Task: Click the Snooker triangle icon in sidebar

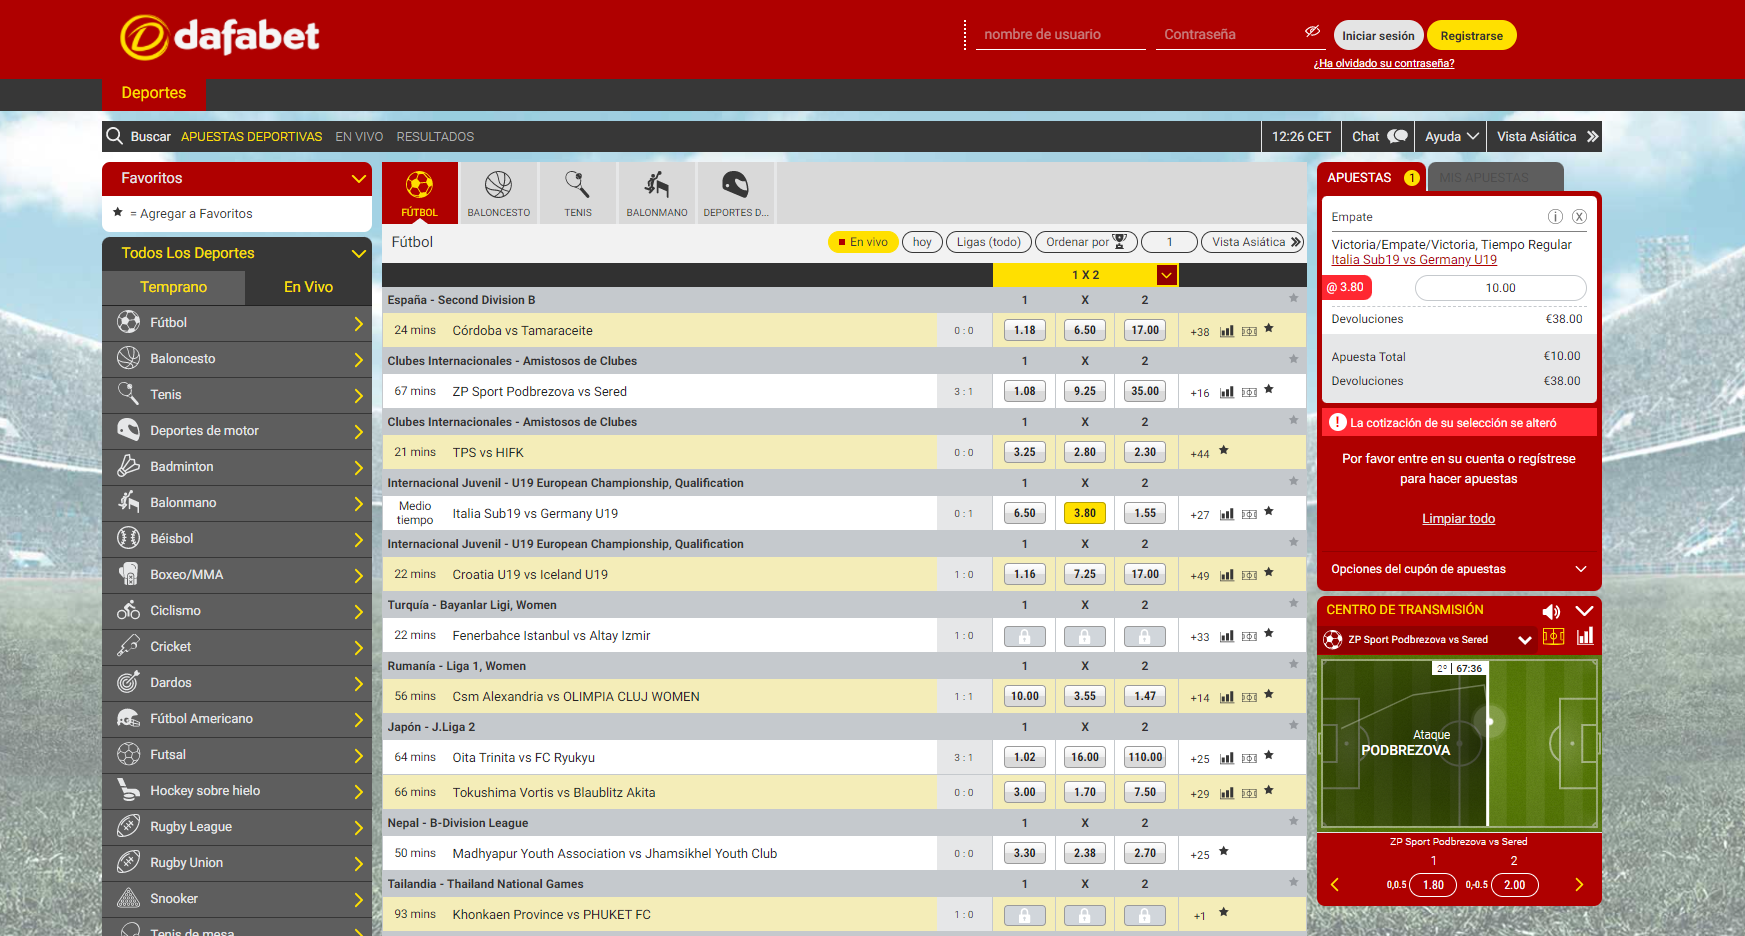Action: [x=128, y=898]
